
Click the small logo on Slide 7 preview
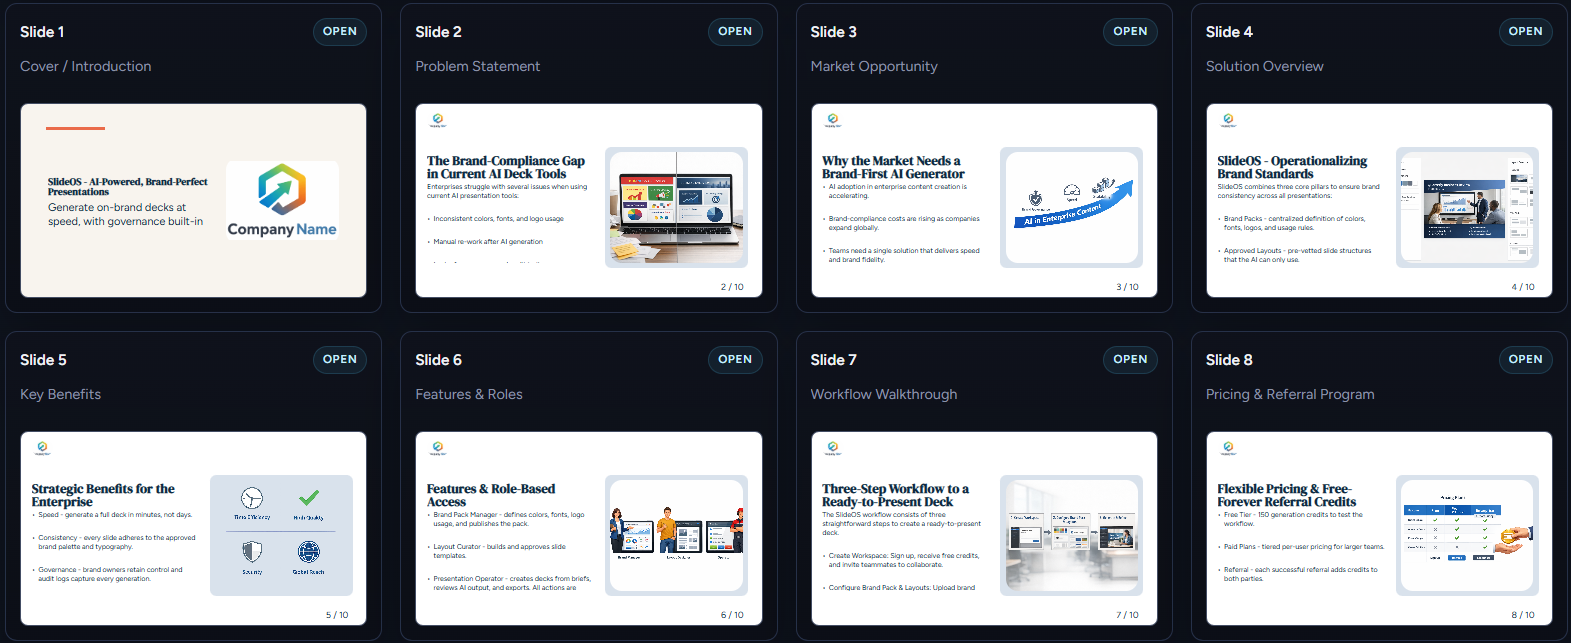[833, 448]
